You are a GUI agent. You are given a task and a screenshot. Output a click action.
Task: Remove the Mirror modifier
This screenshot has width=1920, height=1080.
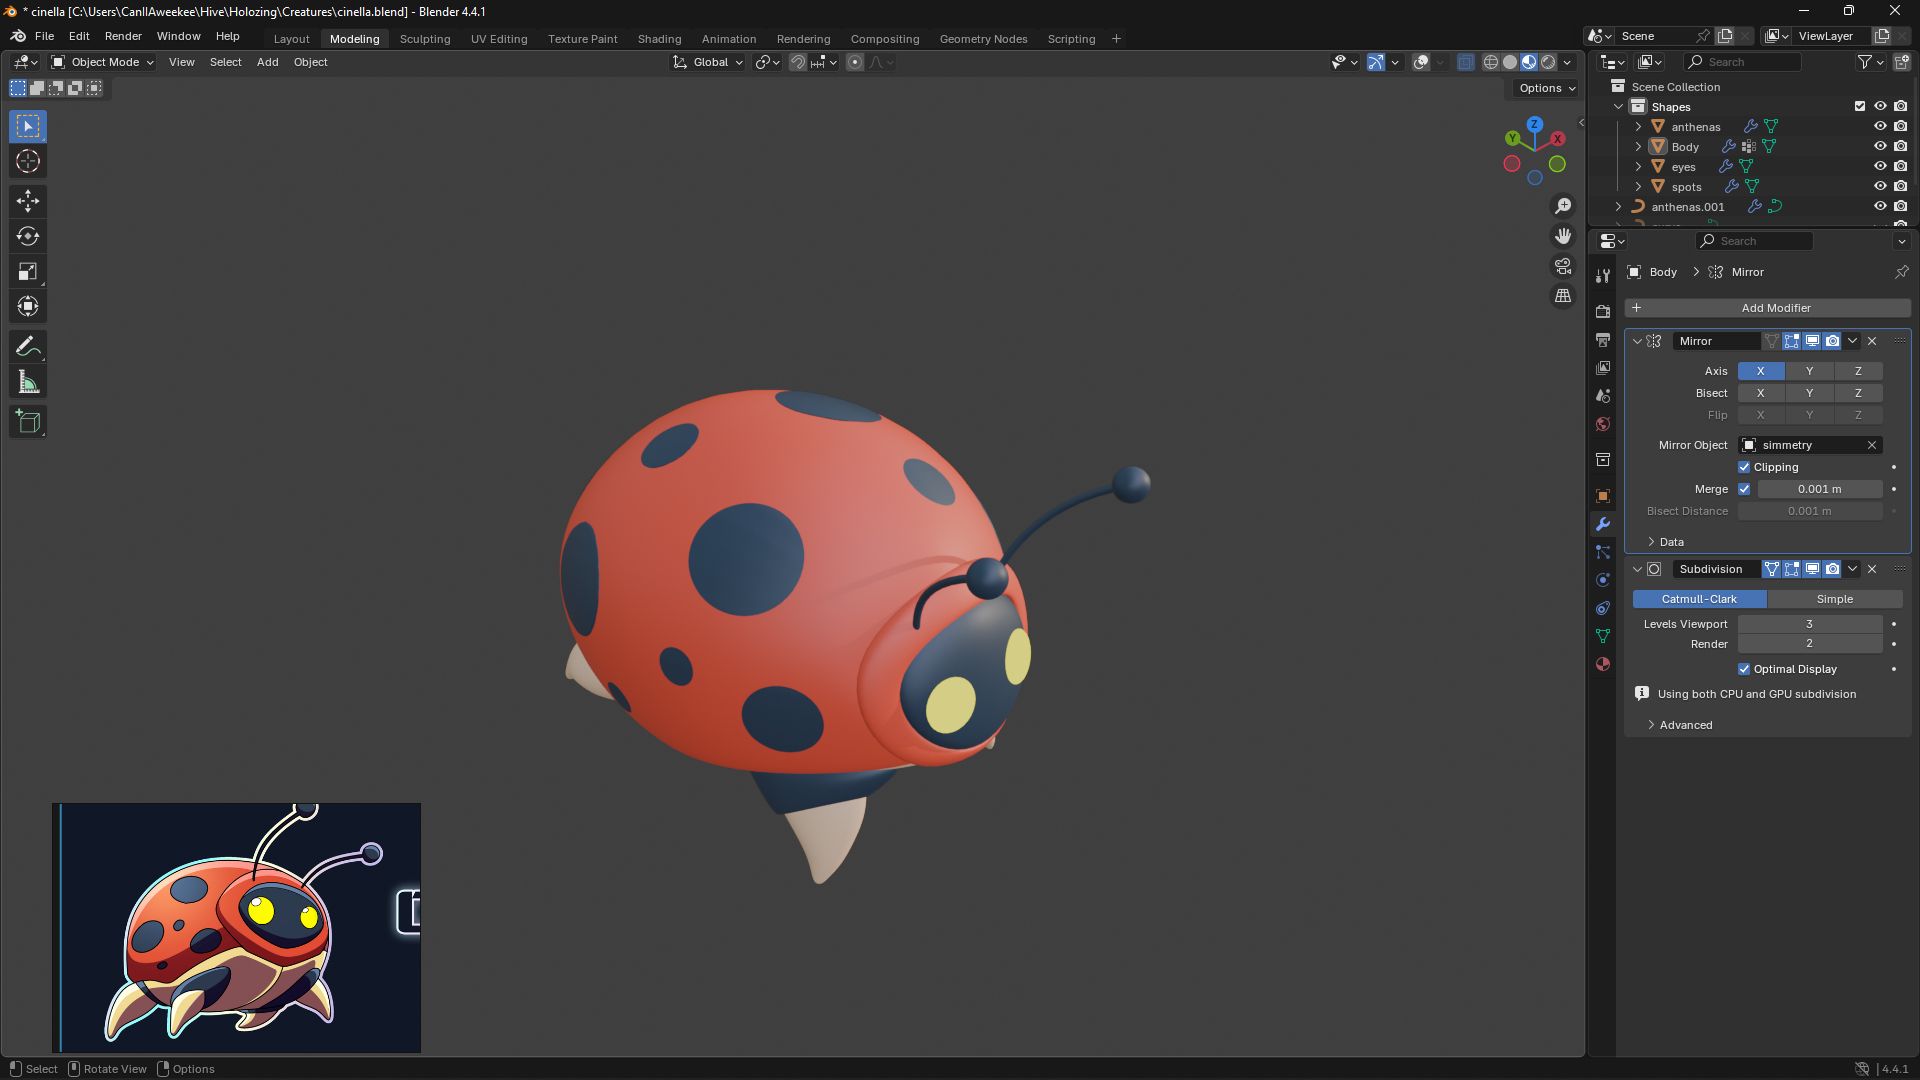[x=1873, y=341]
